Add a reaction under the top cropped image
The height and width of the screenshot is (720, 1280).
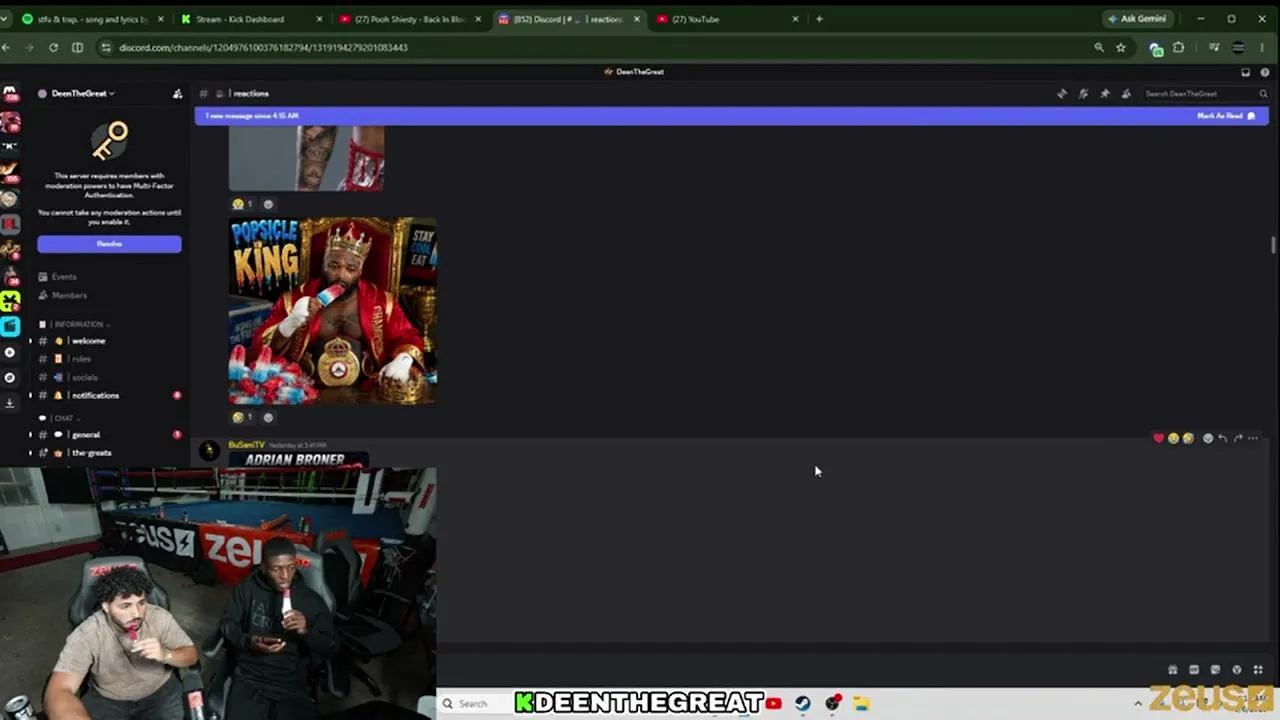tap(267, 204)
